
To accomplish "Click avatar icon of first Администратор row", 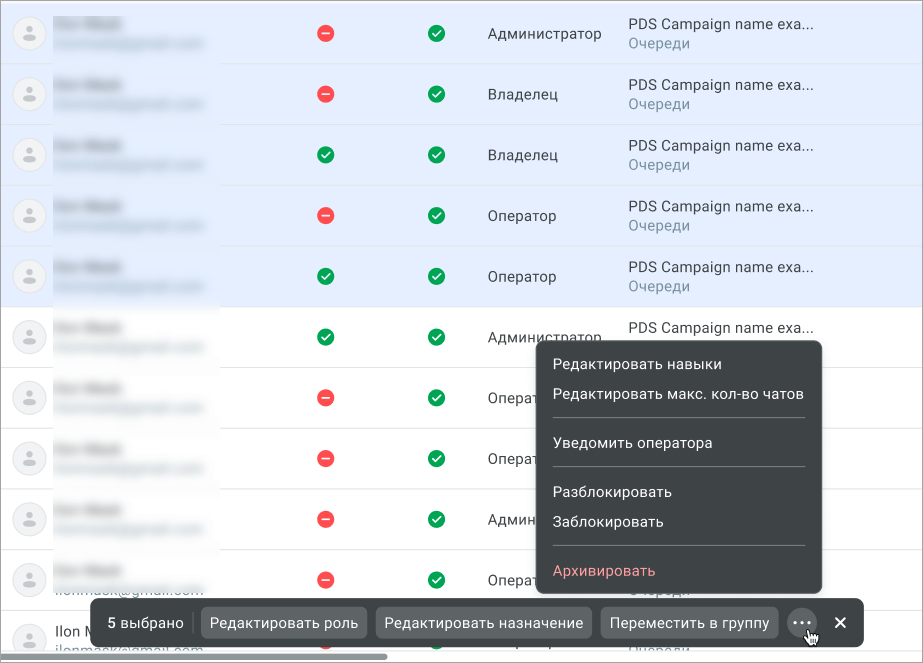I will [30, 34].
